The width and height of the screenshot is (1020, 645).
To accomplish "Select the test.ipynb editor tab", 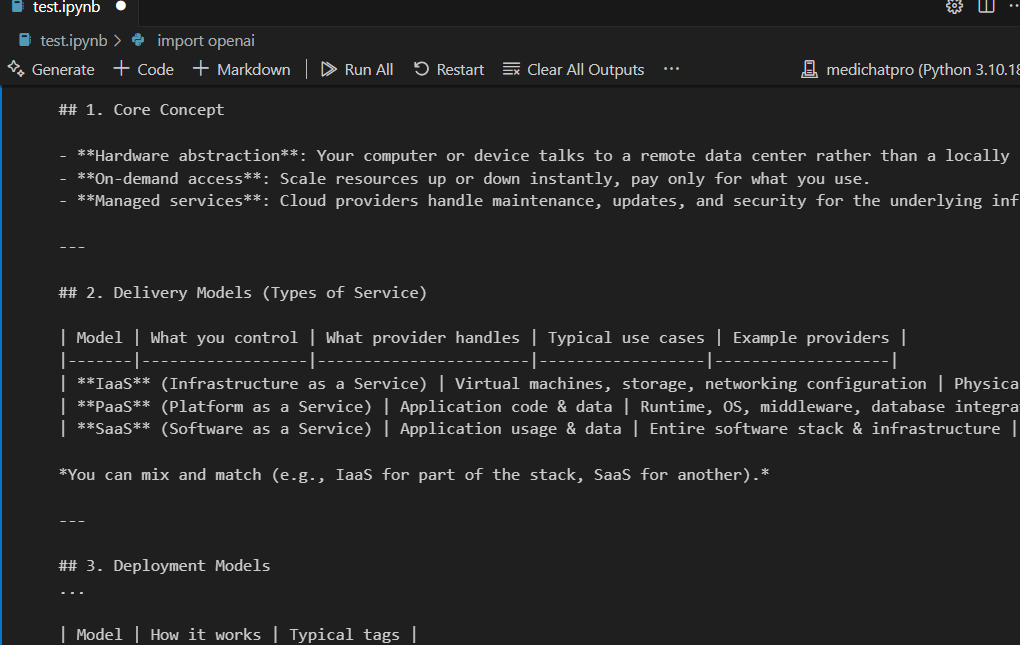I will [x=66, y=7].
